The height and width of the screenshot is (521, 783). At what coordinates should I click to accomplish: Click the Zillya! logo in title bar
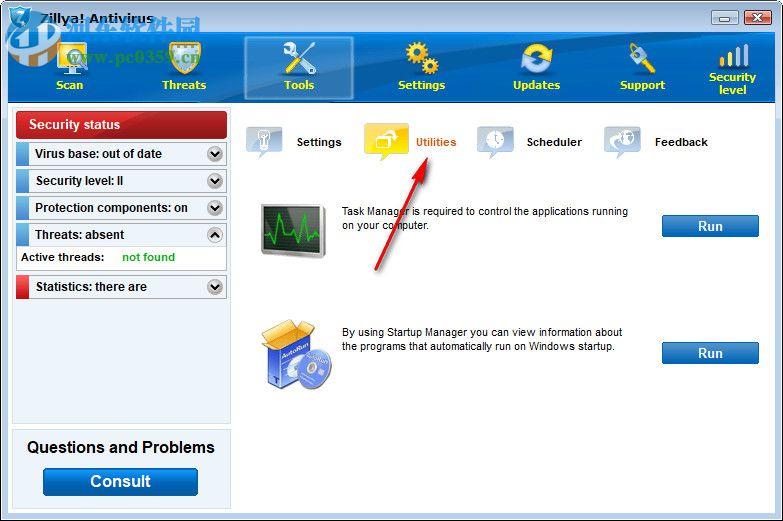[20, 17]
